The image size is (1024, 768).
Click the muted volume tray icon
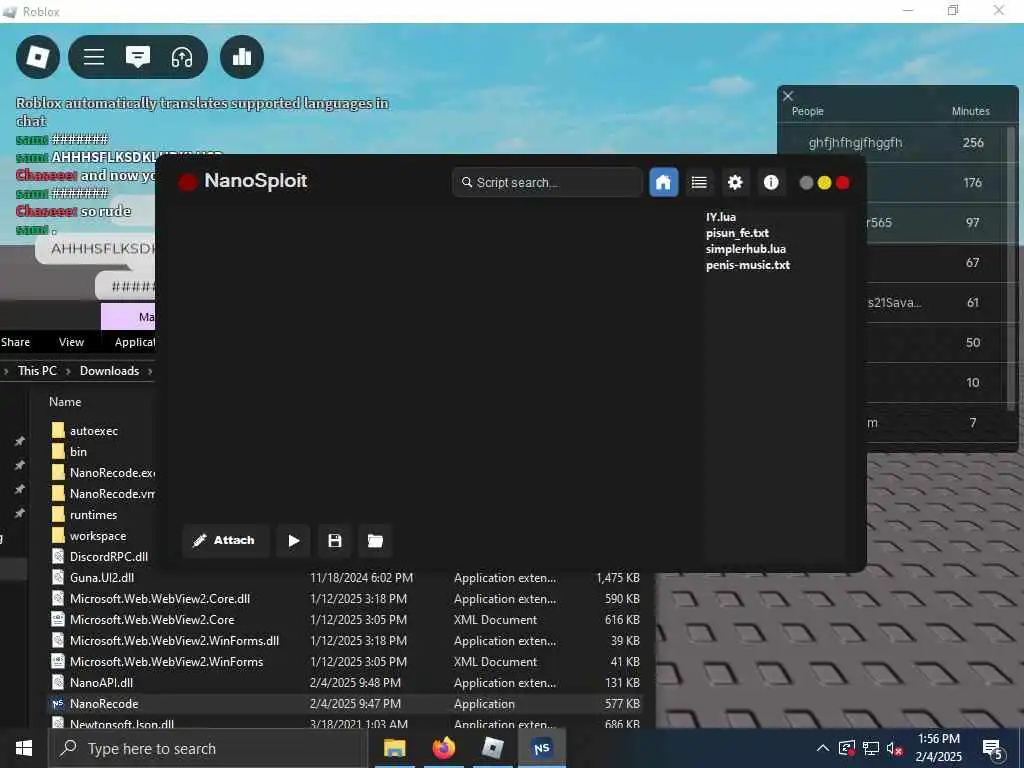895,748
